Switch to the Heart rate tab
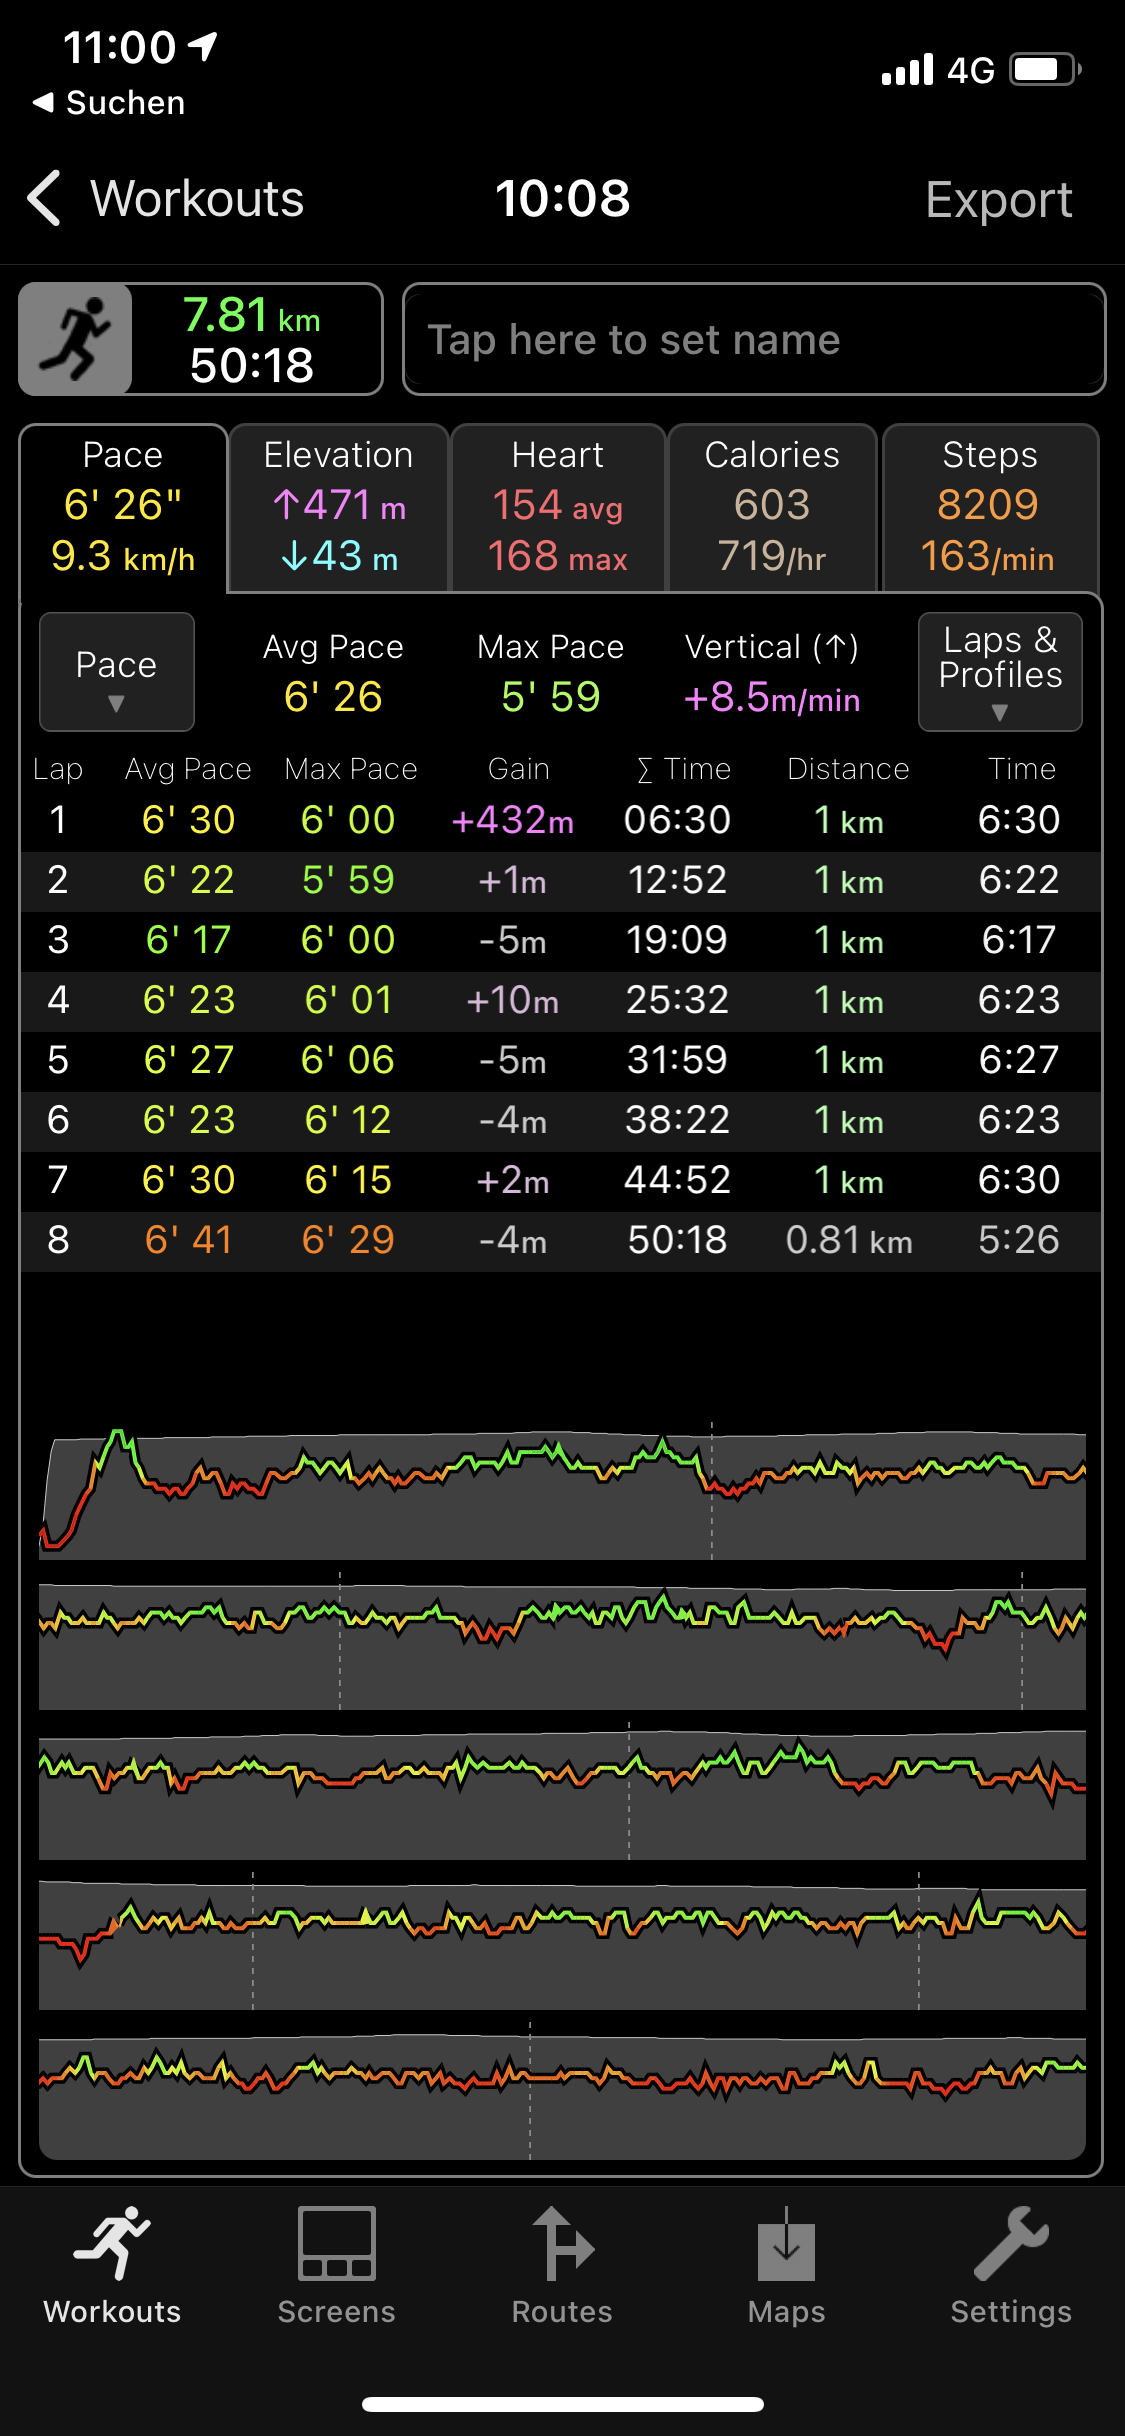Viewport: 1125px width, 2436px height. pyautogui.click(x=558, y=507)
